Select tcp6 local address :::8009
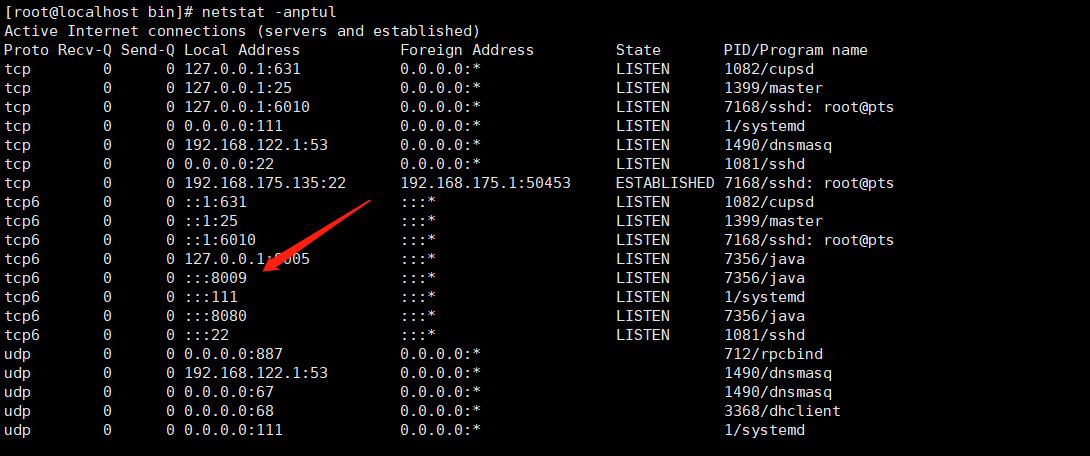The height and width of the screenshot is (456, 1090). 215,278
